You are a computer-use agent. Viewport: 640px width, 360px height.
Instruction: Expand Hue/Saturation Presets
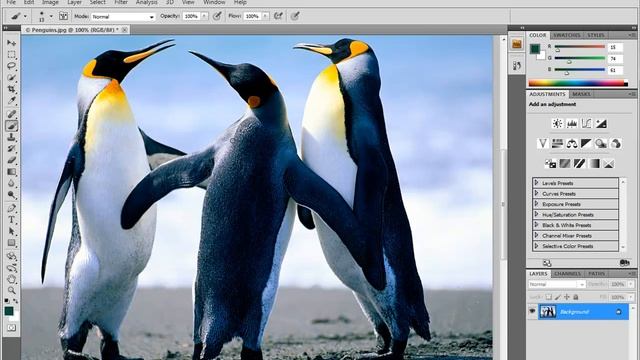point(536,214)
